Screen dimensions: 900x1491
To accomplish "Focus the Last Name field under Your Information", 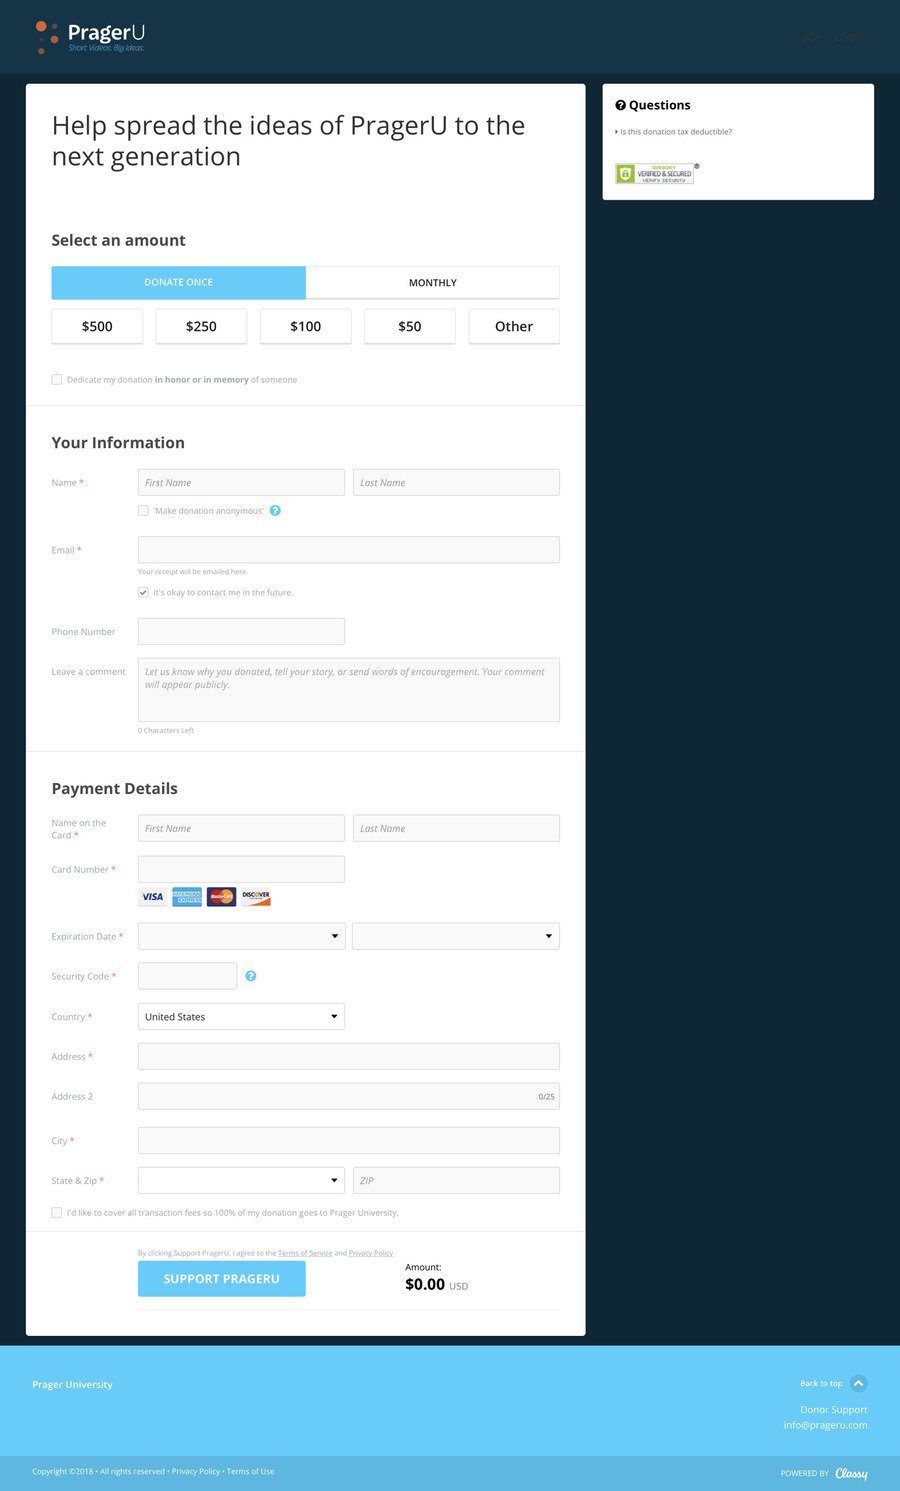I will coord(456,482).
